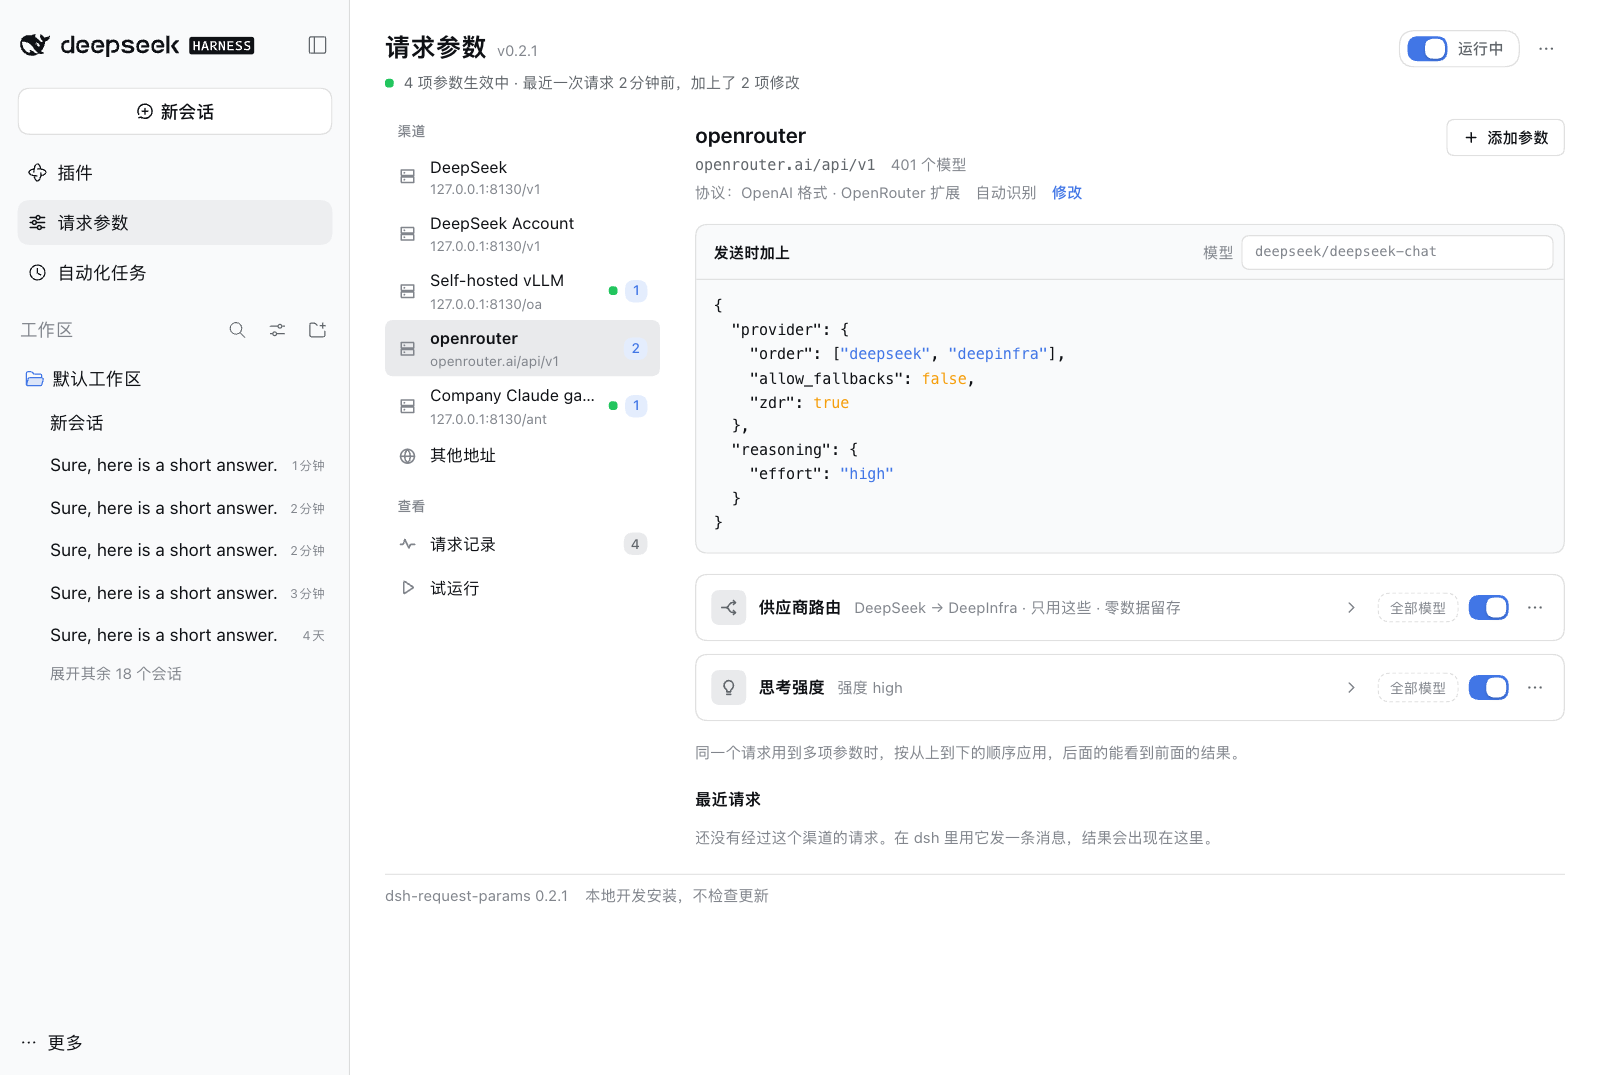Start a new chat with 新会话 button
The width and height of the screenshot is (1600, 1075).
175,111
